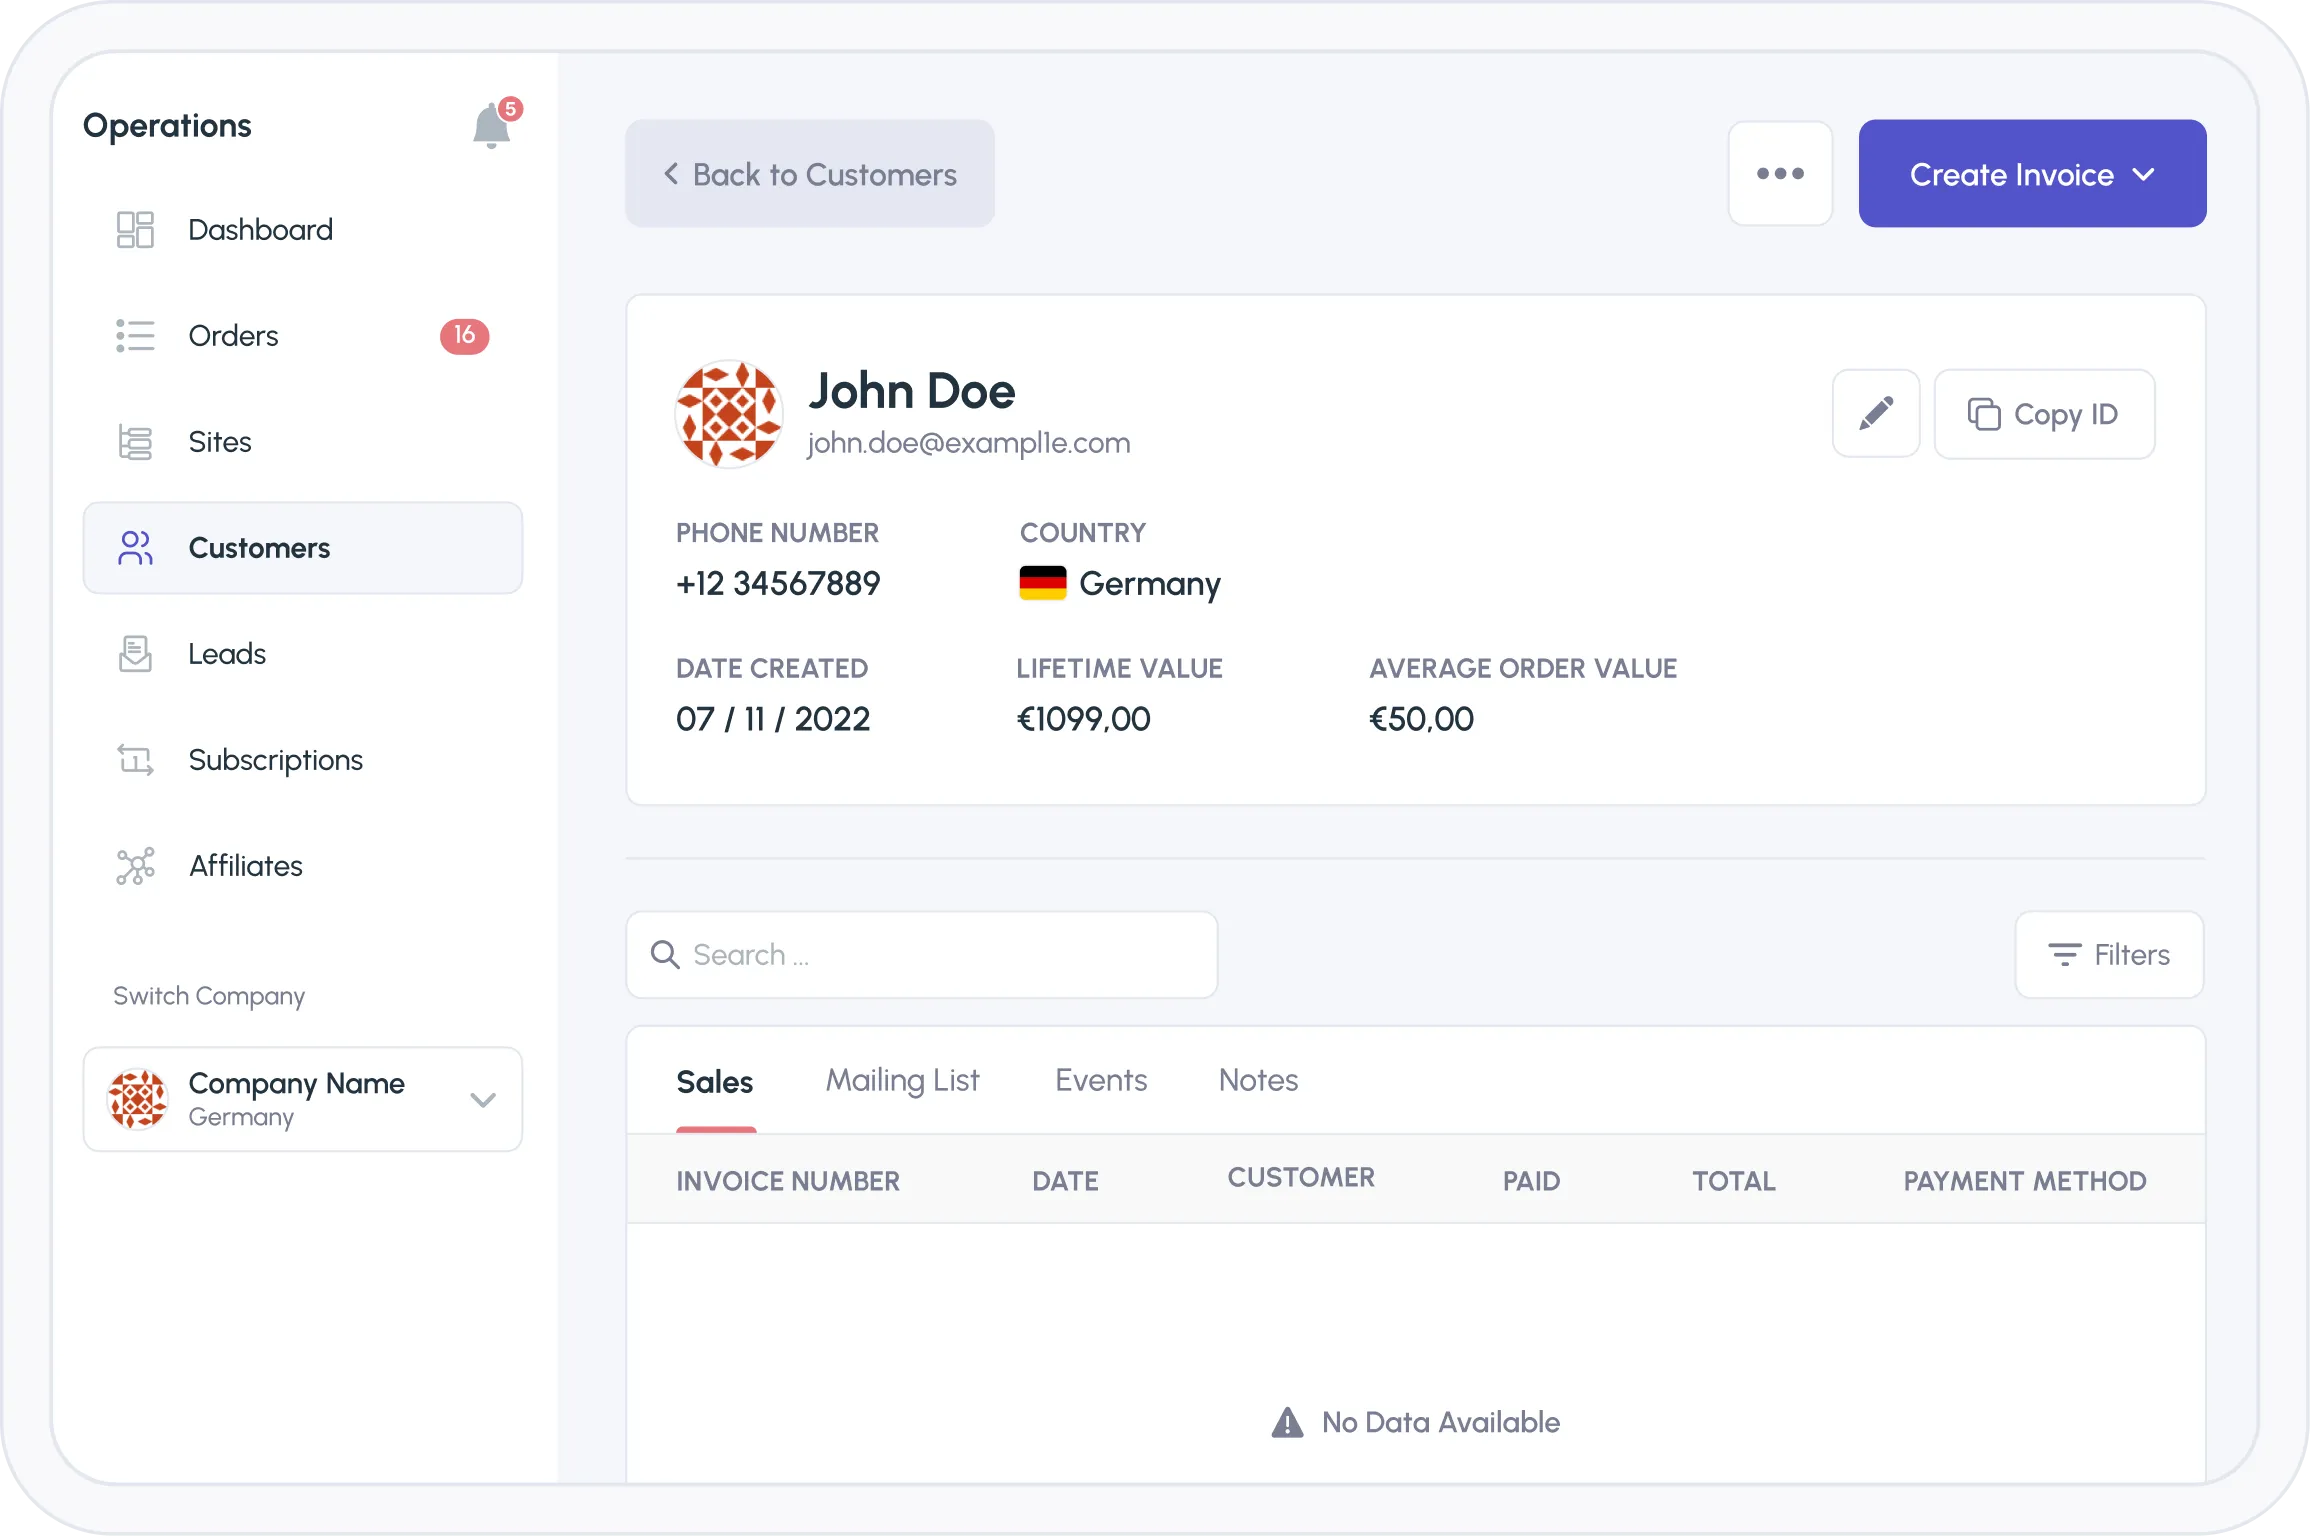Select Customers in the sidebar
Viewport: 2310px width, 1538px height.
click(x=303, y=548)
